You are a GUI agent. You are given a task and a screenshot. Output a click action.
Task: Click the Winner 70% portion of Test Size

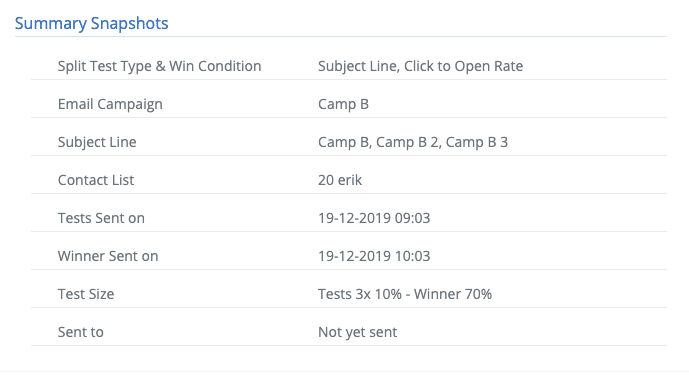453,294
